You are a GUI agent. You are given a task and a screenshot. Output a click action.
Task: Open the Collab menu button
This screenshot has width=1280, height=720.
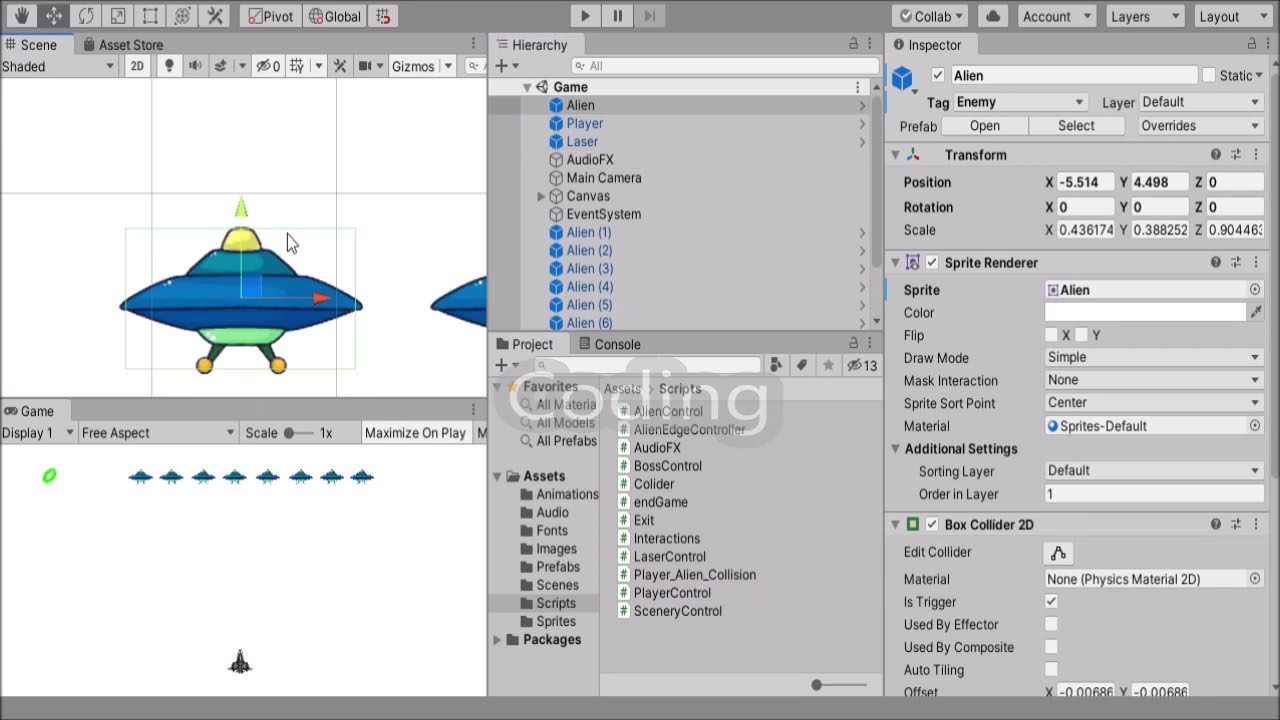930,16
